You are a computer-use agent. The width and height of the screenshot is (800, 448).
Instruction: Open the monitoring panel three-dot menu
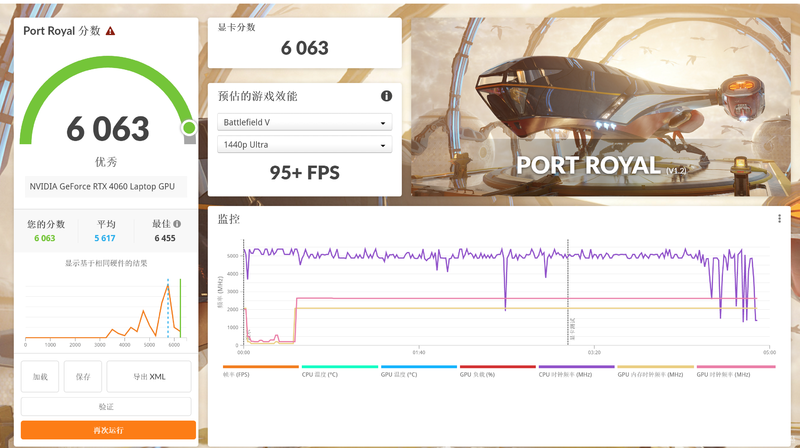coord(779,218)
